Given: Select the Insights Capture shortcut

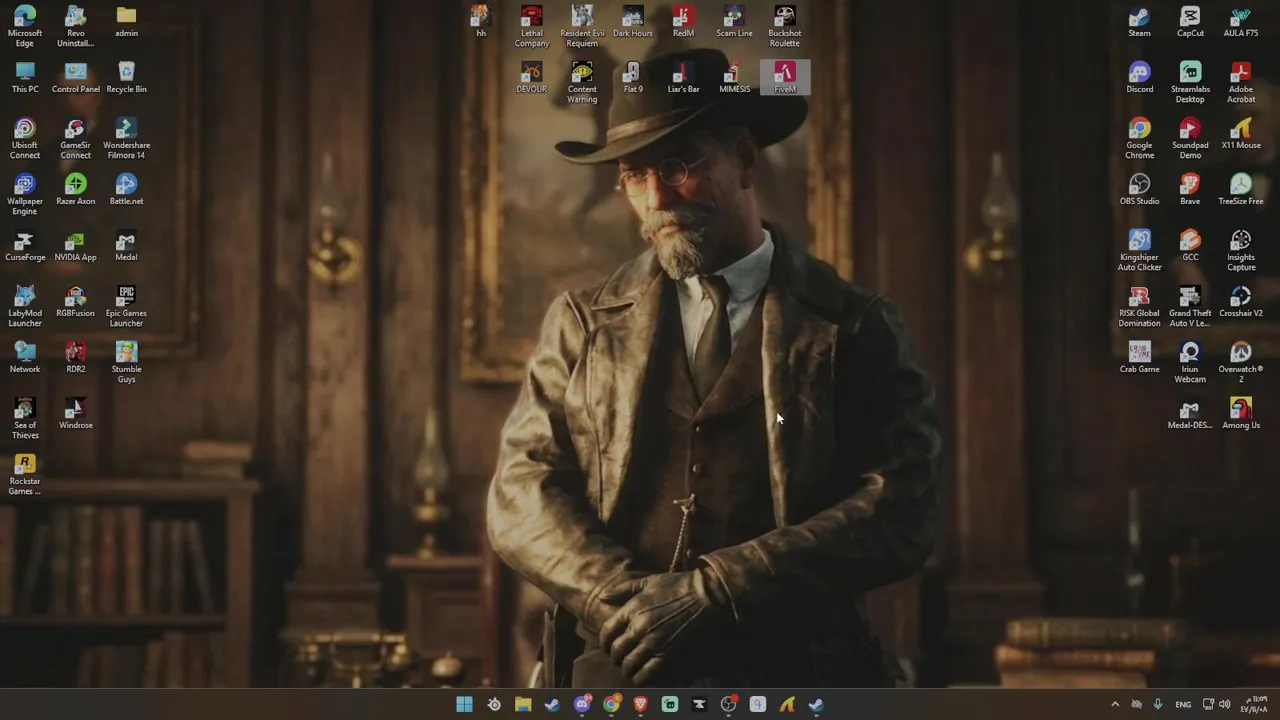Looking at the screenshot, I should coord(1241,250).
